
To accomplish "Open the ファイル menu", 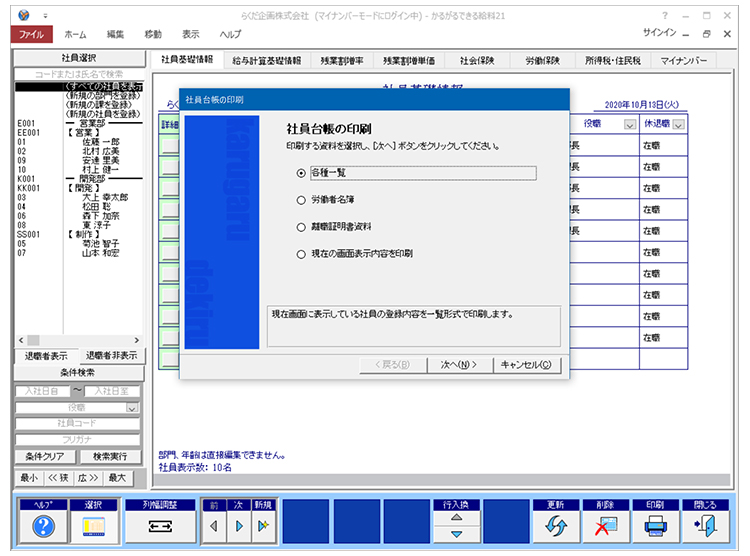I will pos(31,34).
